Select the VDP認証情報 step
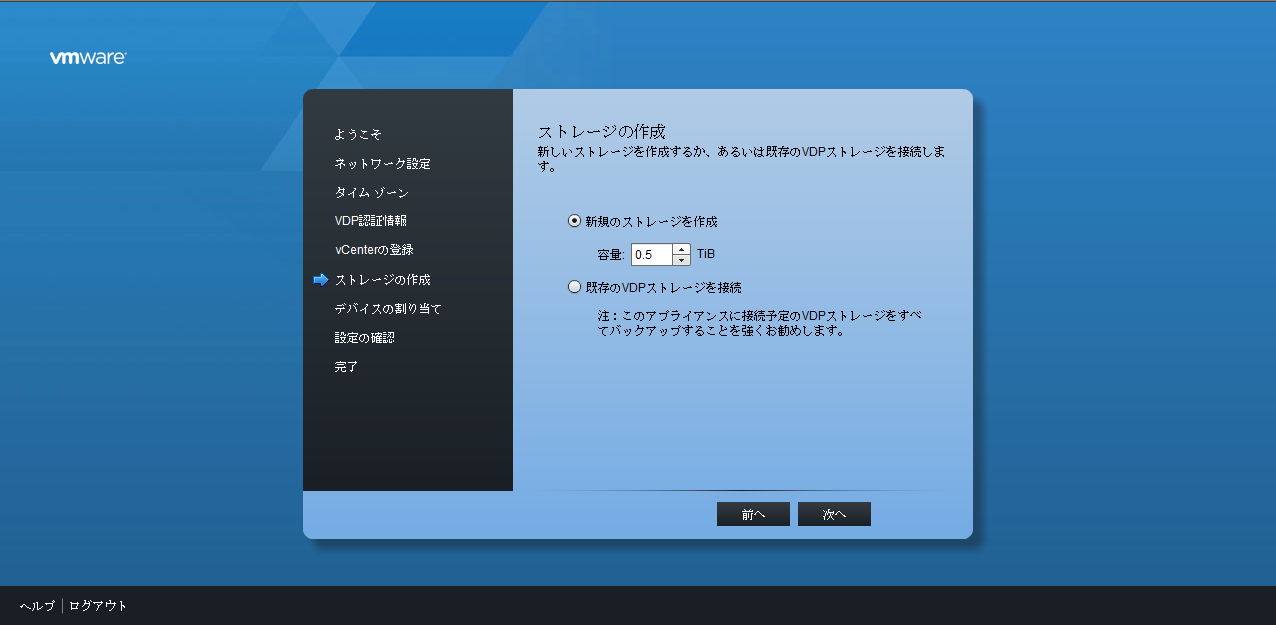 370,221
